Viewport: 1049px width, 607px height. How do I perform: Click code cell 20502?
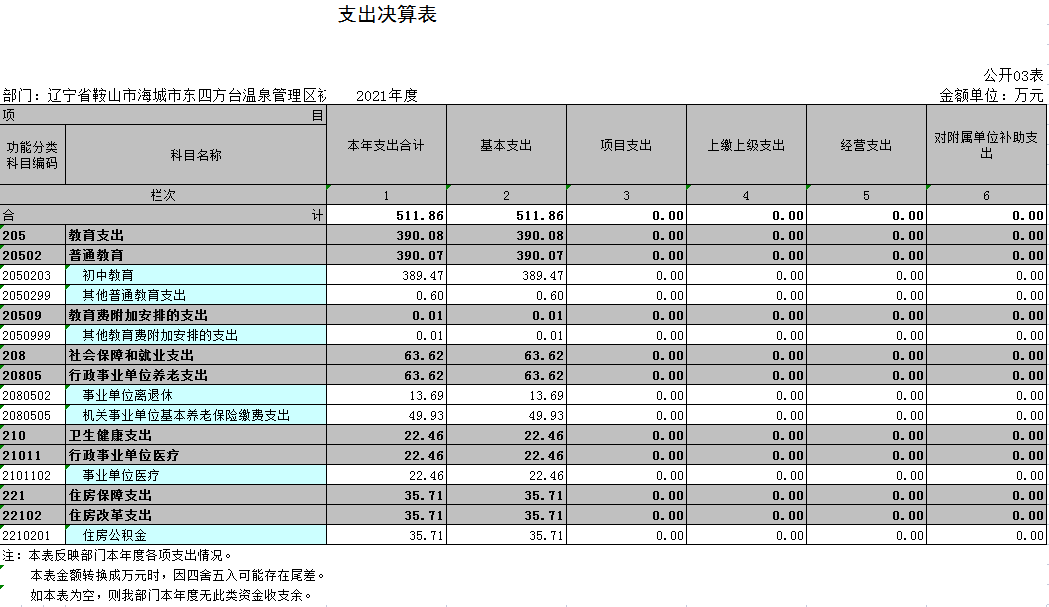pos(32,256)
